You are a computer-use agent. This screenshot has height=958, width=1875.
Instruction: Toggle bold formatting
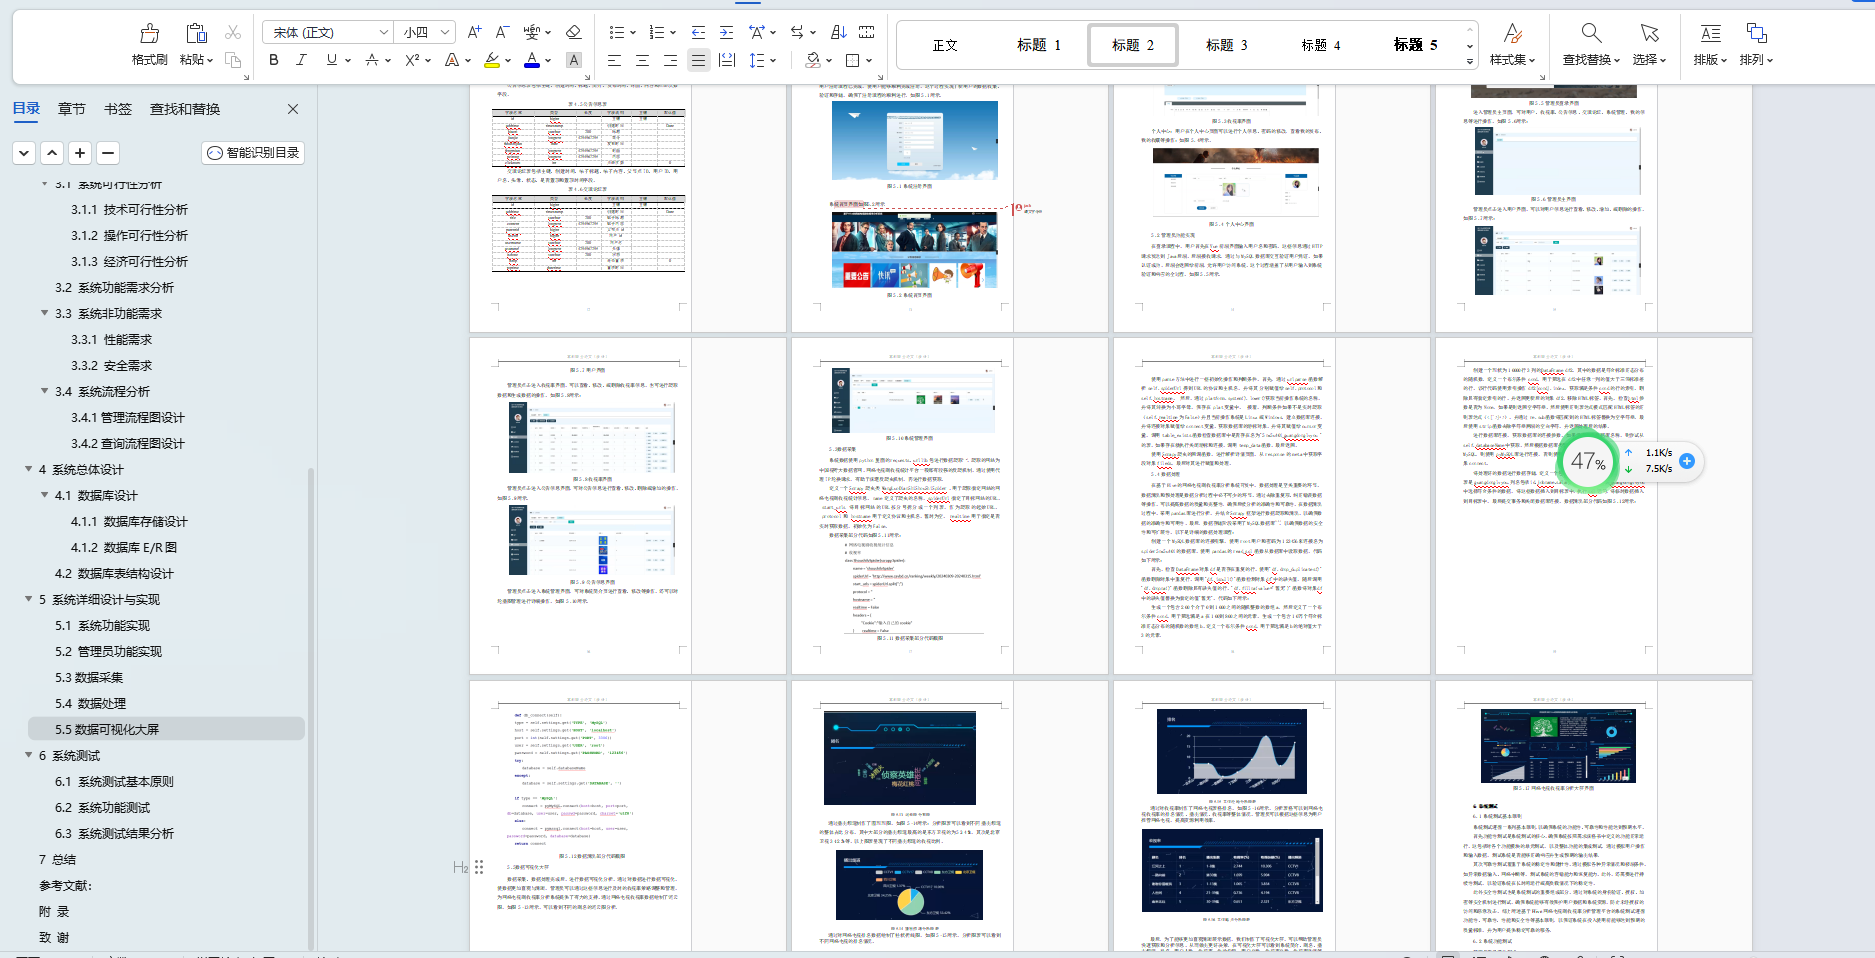(274, 60)
